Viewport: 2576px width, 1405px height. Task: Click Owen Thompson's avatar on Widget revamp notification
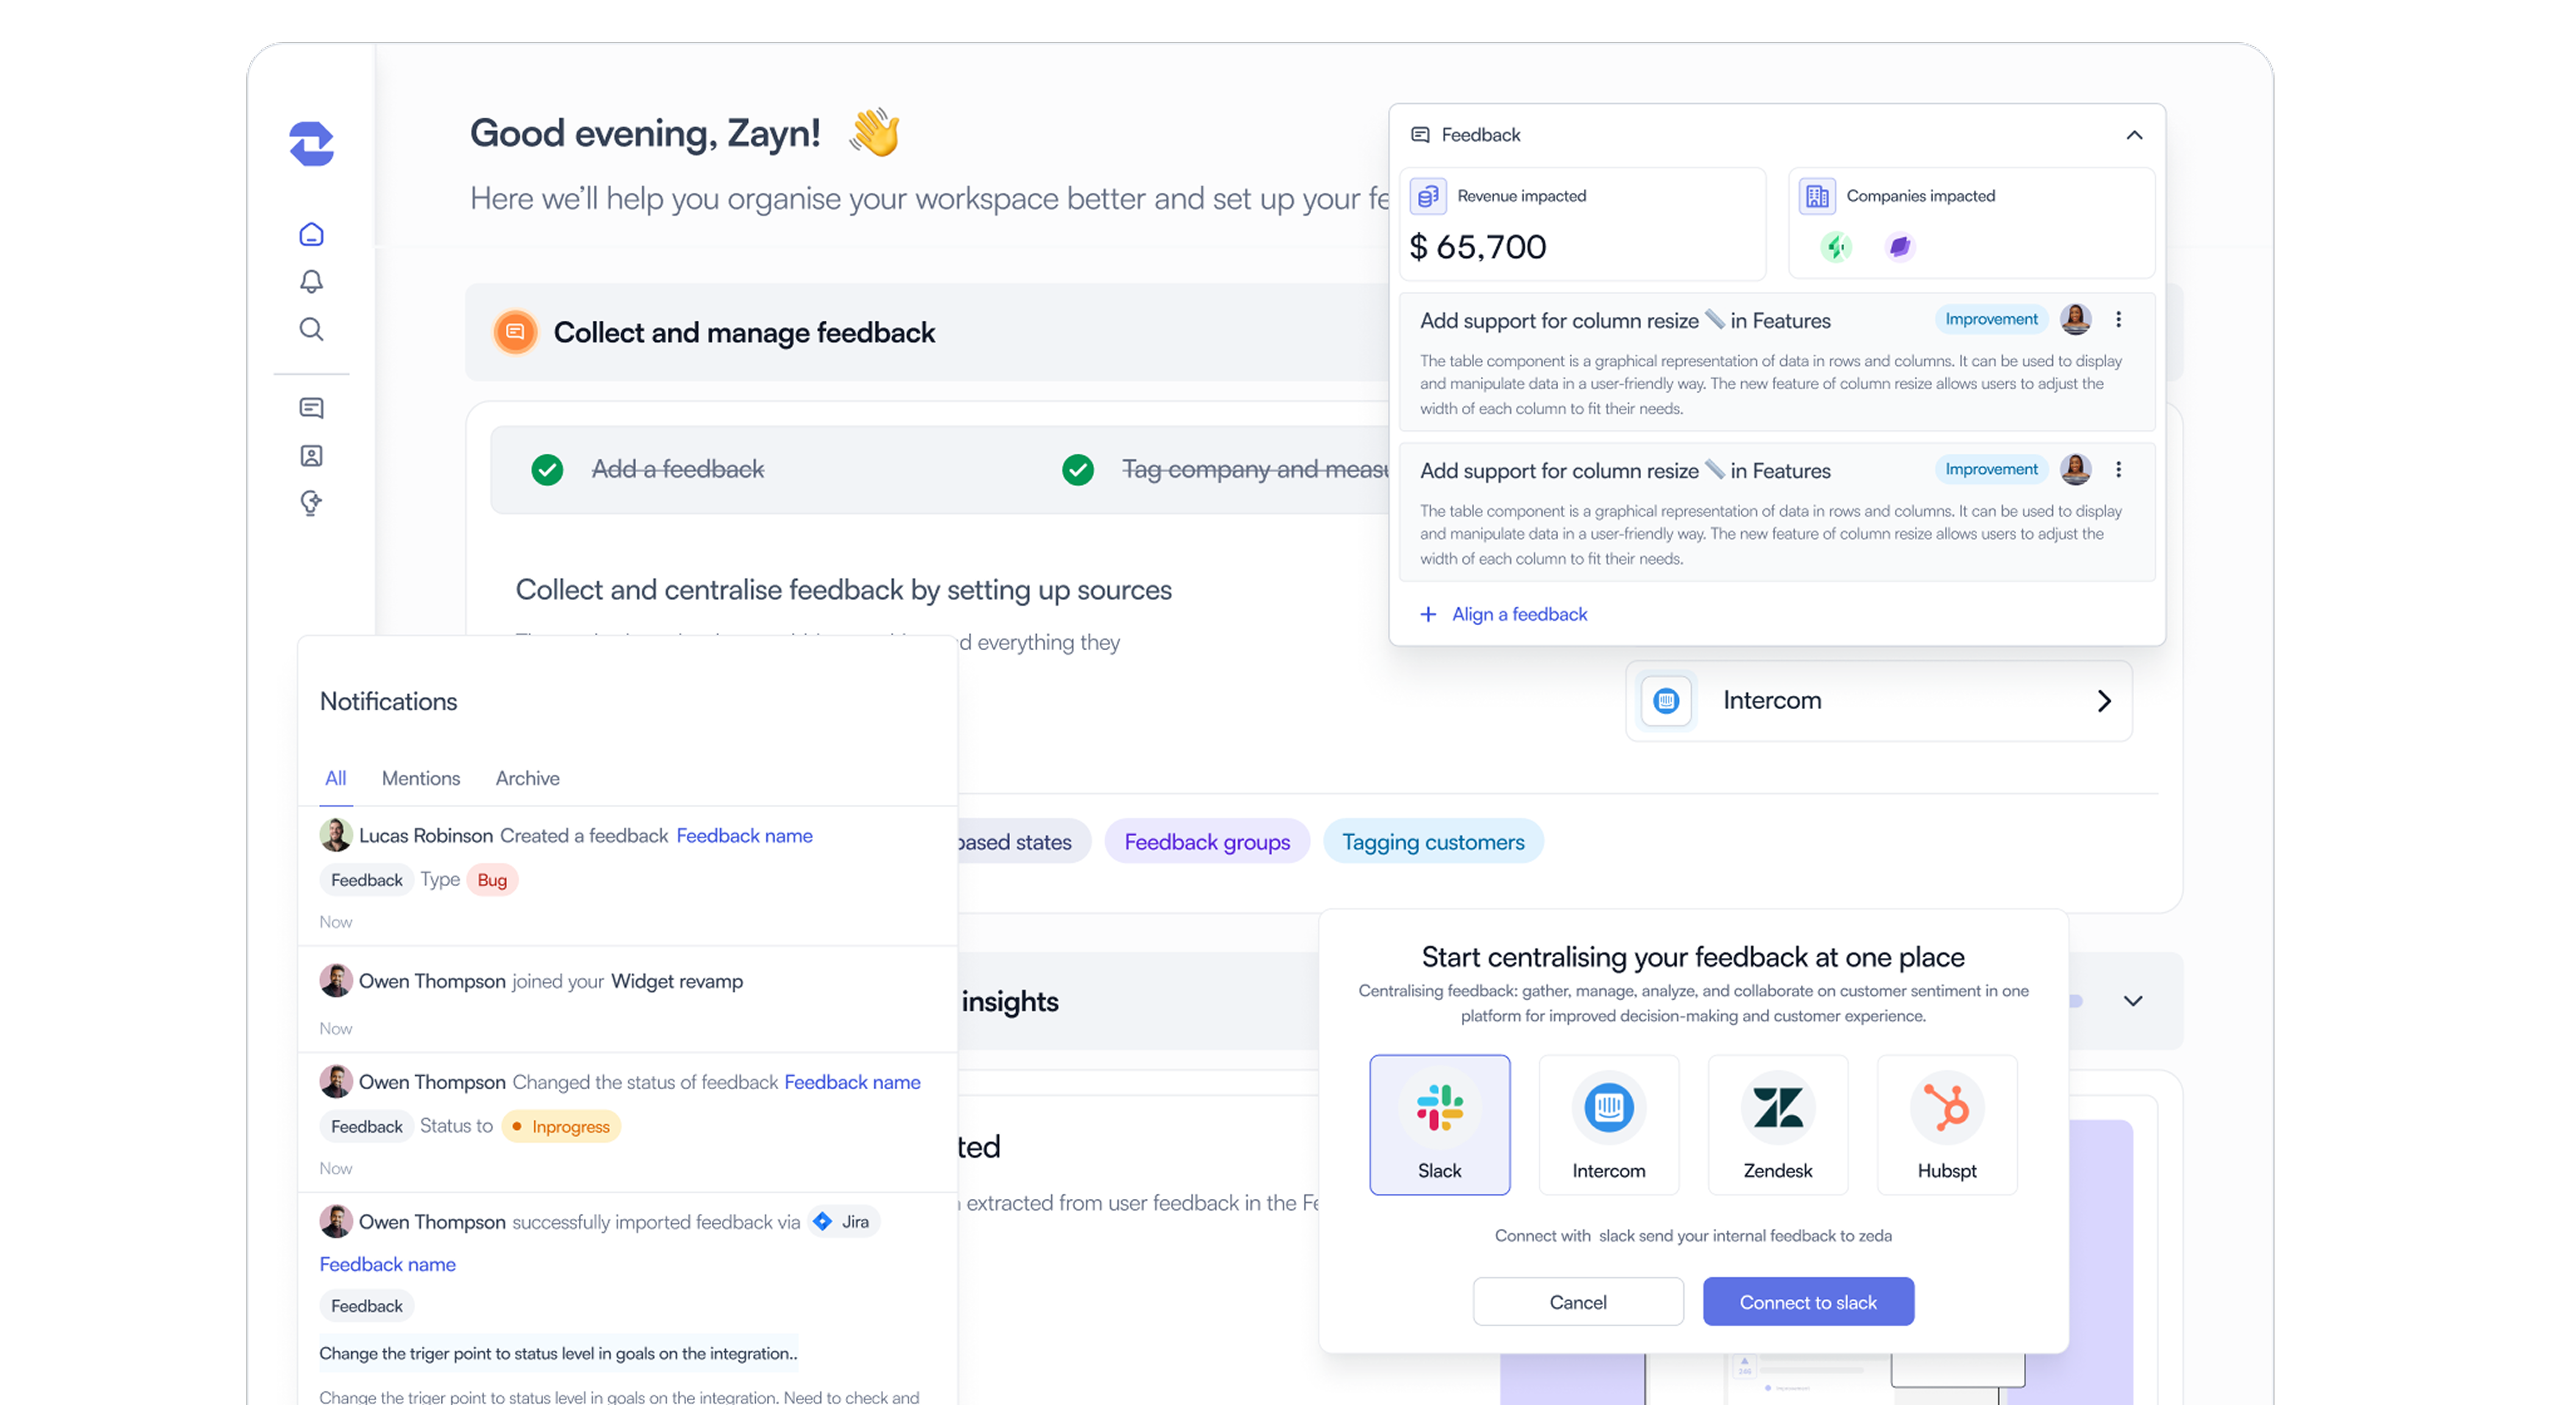(335, 981)
